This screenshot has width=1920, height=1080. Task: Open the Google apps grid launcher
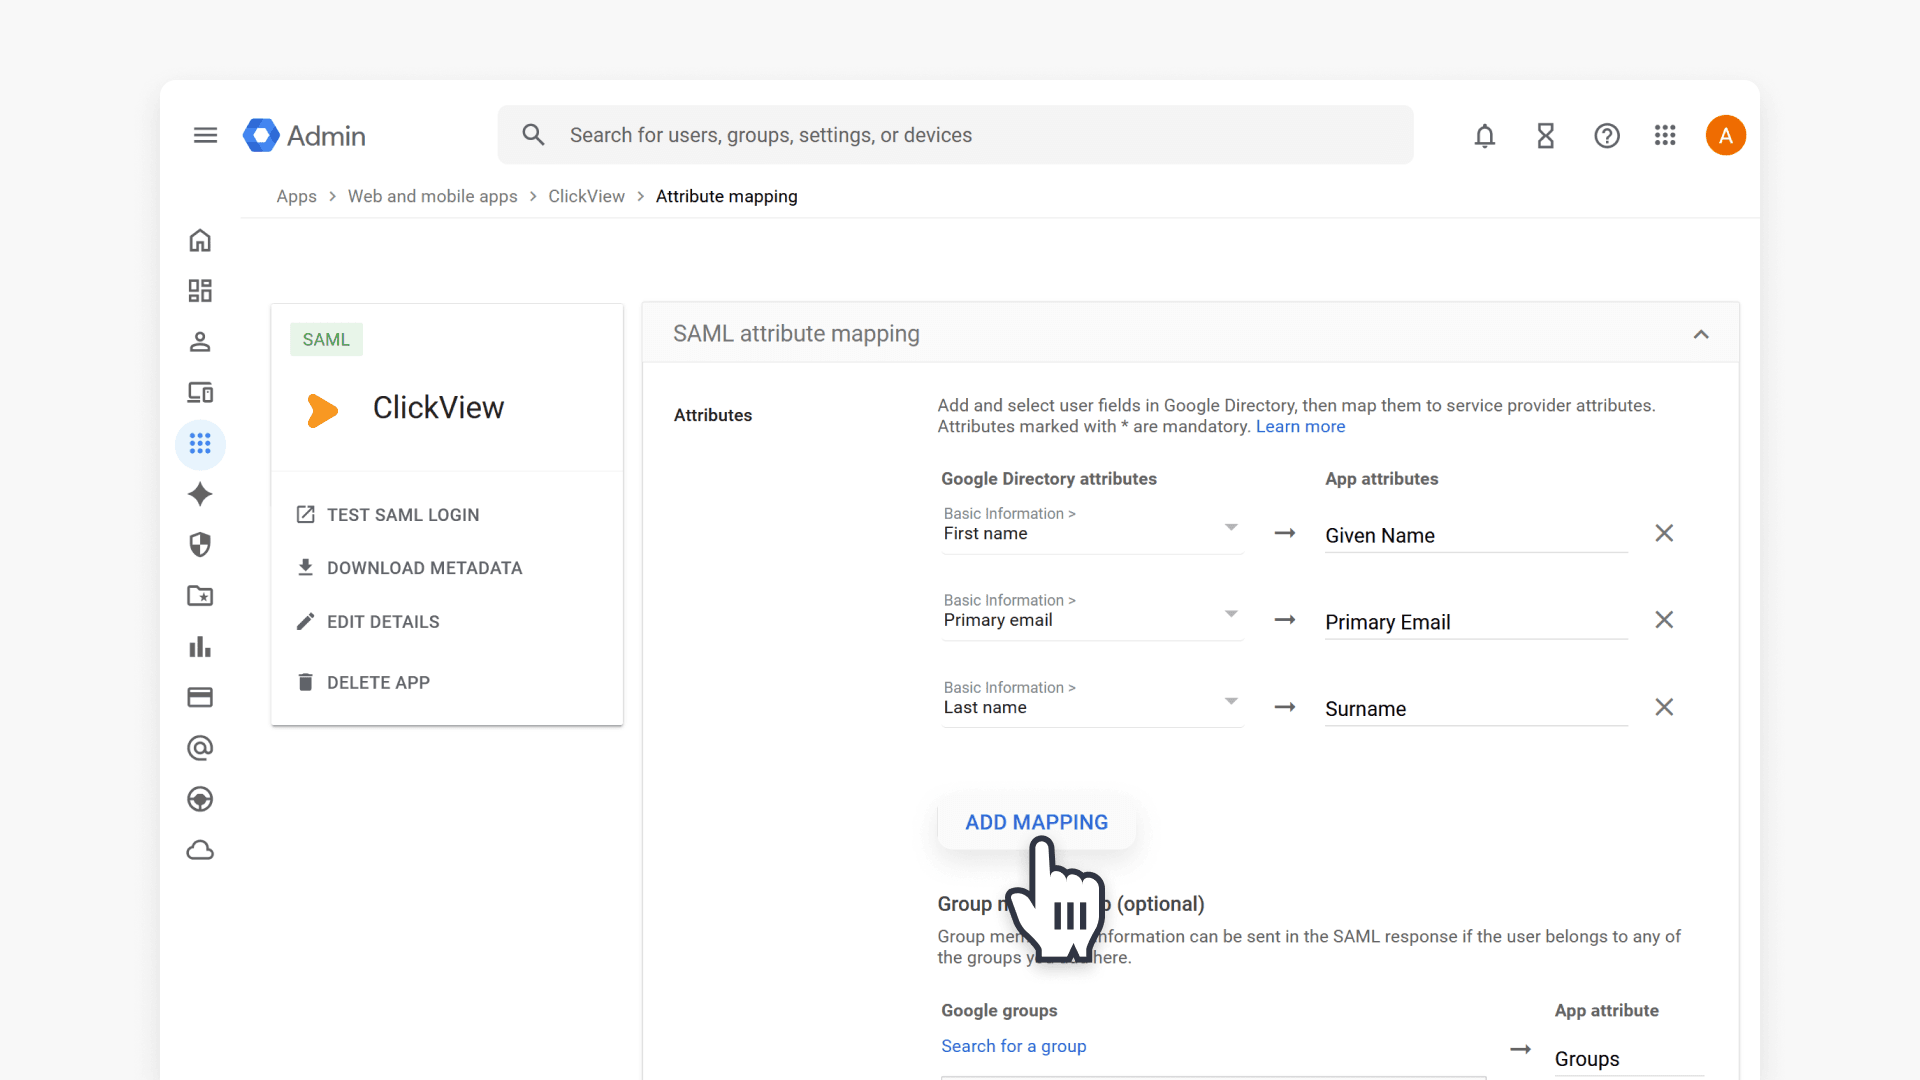pos(1665,135)
